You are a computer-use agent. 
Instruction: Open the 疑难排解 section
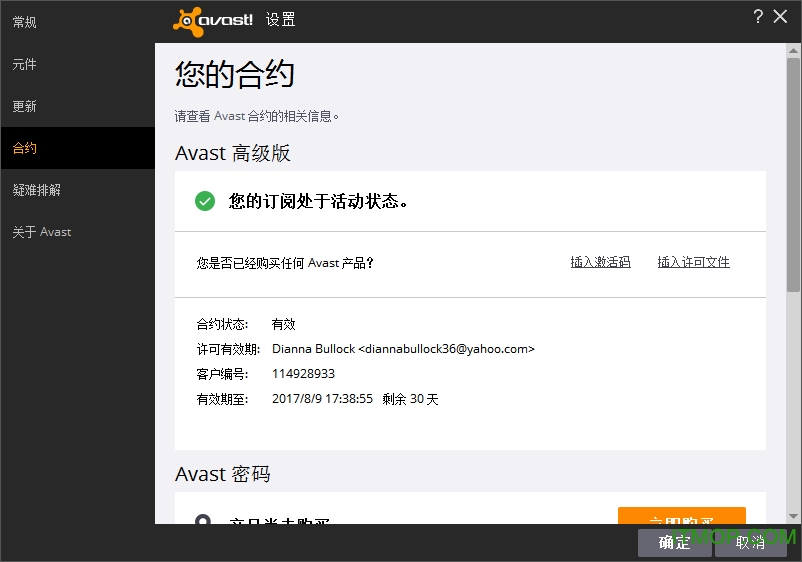coord(36,190)
